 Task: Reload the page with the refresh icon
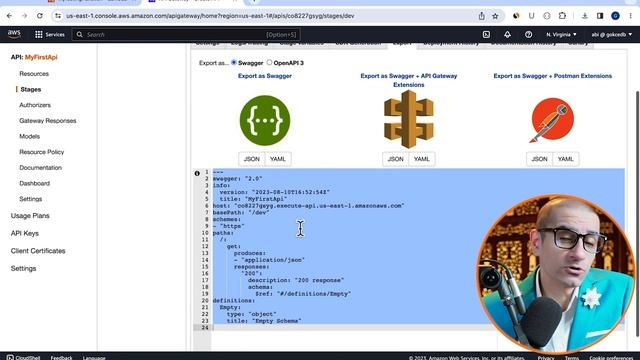pyautogui.click(x=40, y=16)
